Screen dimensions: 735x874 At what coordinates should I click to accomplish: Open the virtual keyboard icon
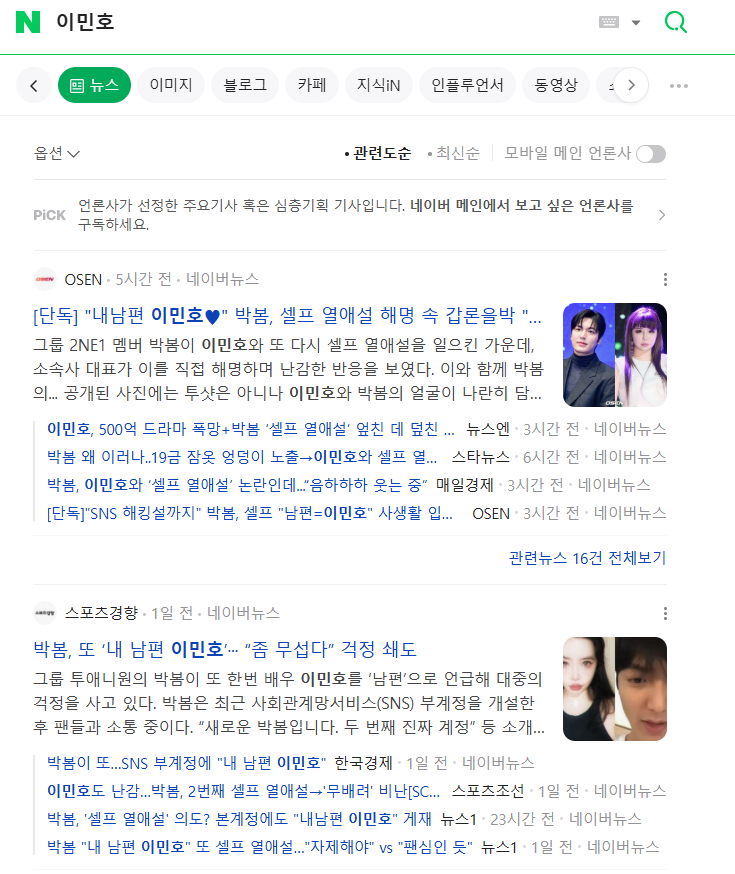[609, 22]
